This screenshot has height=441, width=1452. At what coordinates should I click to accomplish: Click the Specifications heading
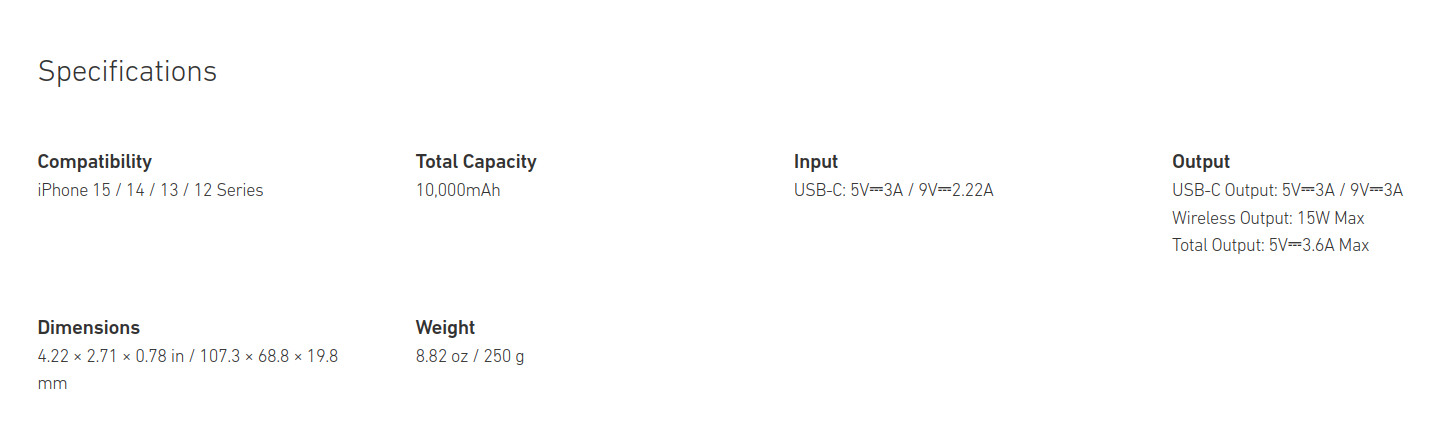pos(127,72)
